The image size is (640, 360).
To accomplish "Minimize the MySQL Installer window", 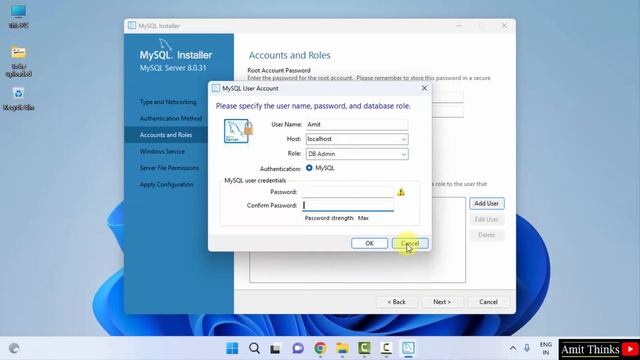I will [459, 26].
